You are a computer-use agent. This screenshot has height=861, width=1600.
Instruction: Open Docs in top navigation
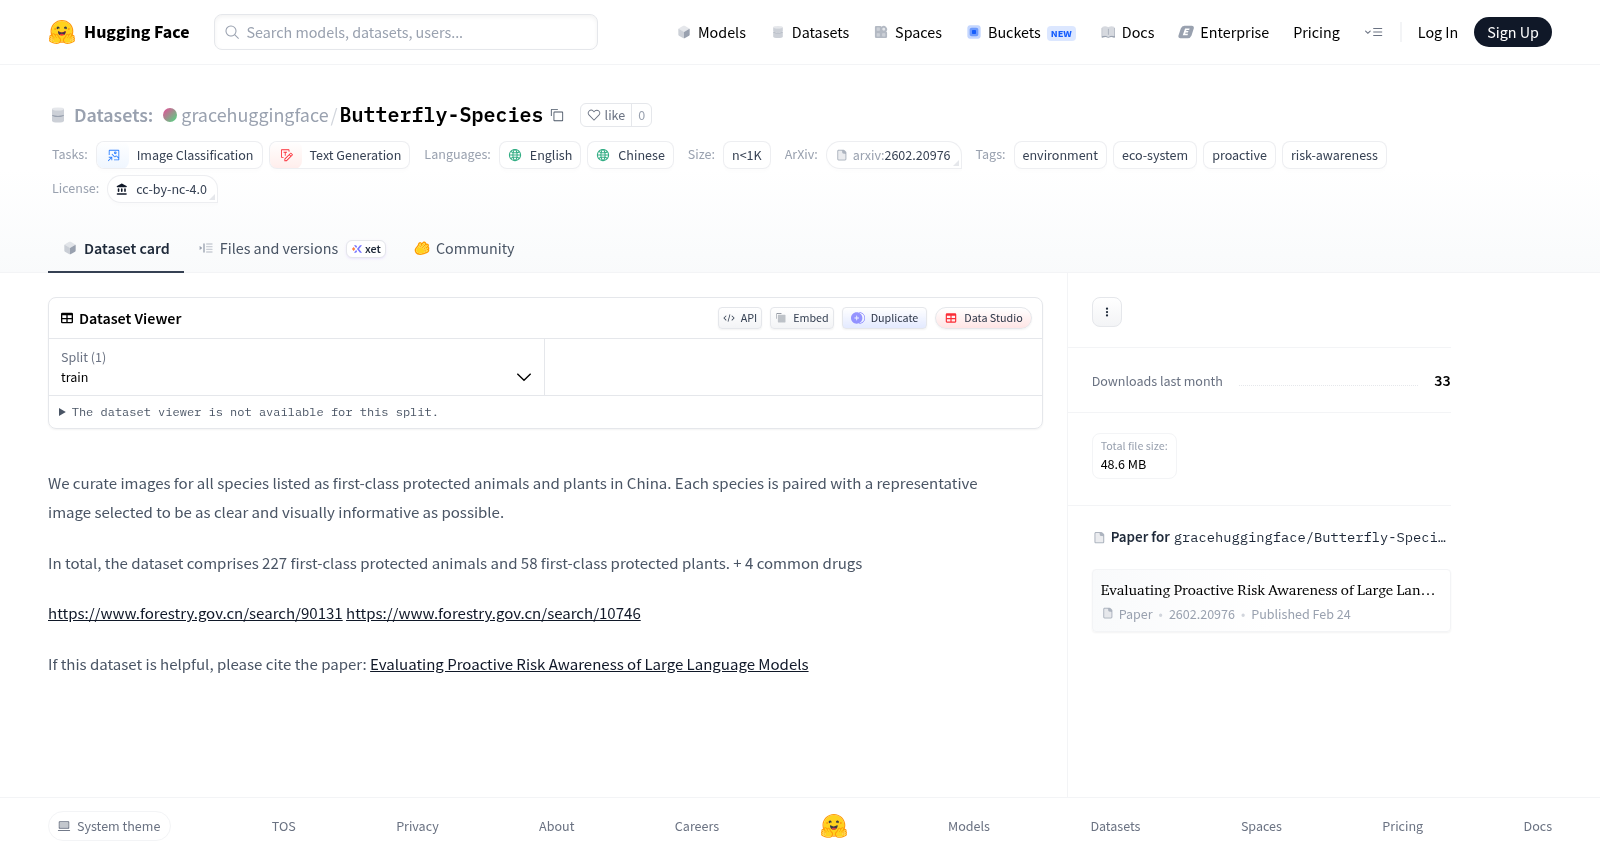(x=1127, y=32)
